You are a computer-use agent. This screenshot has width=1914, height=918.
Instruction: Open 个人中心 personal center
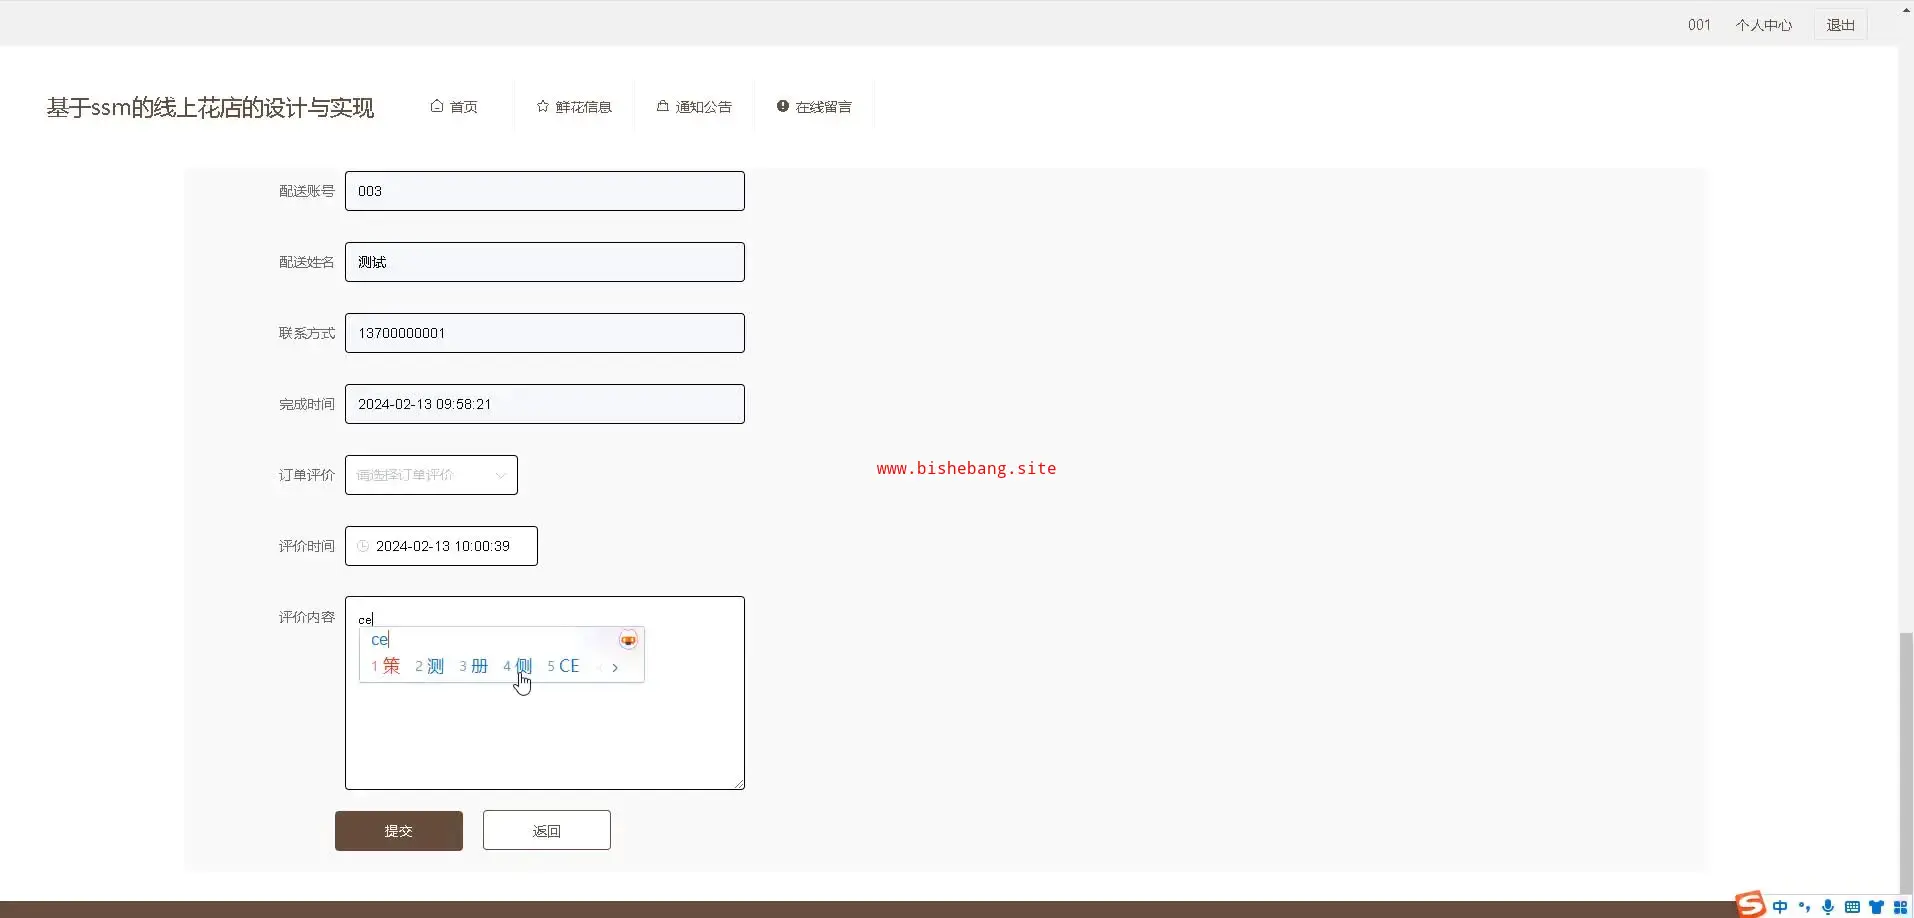[1764, 25]
